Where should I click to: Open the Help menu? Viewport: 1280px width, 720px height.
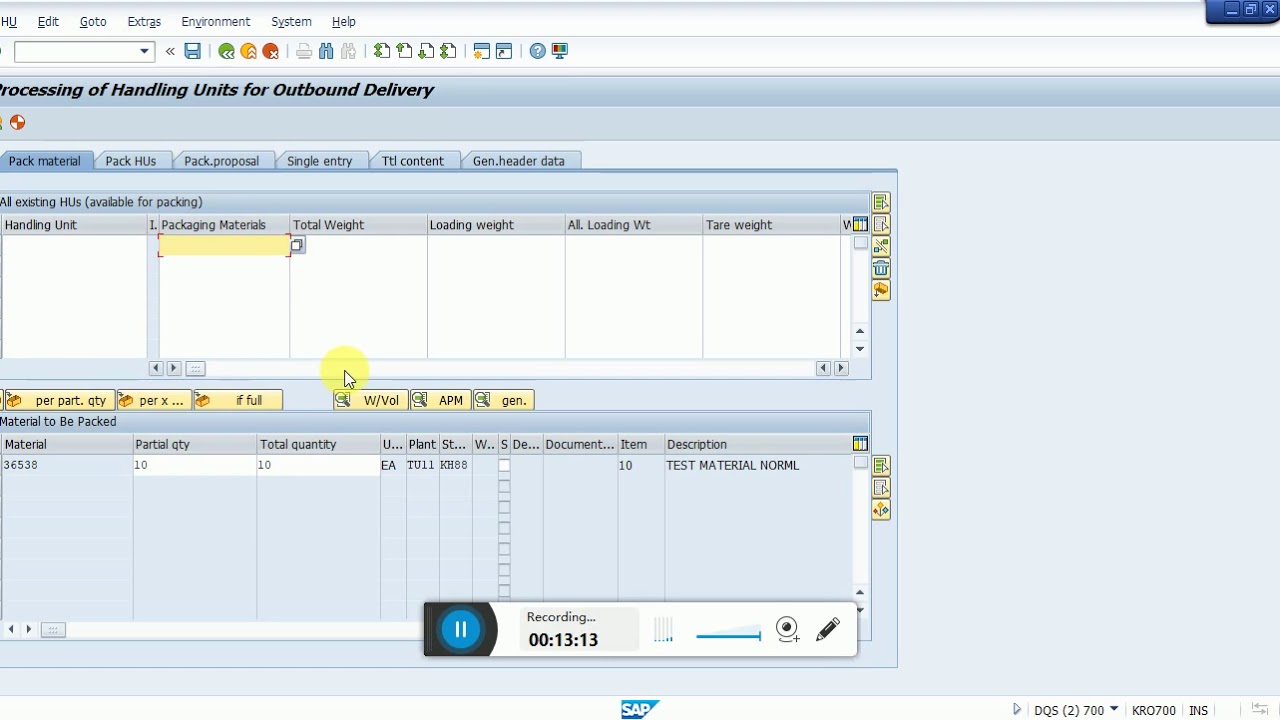click(344, 21)
